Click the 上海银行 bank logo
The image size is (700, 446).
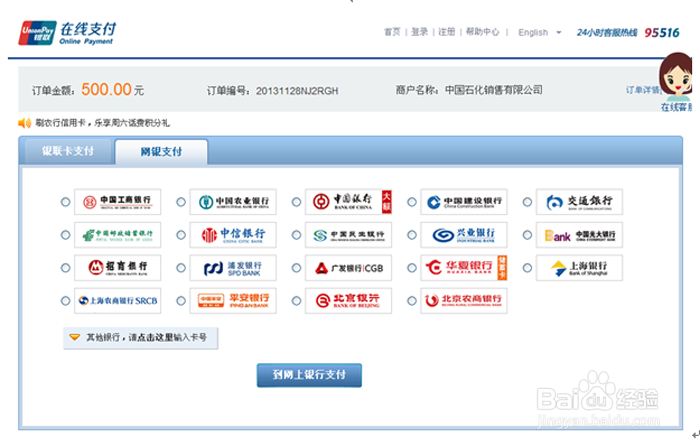click(579, 268)
